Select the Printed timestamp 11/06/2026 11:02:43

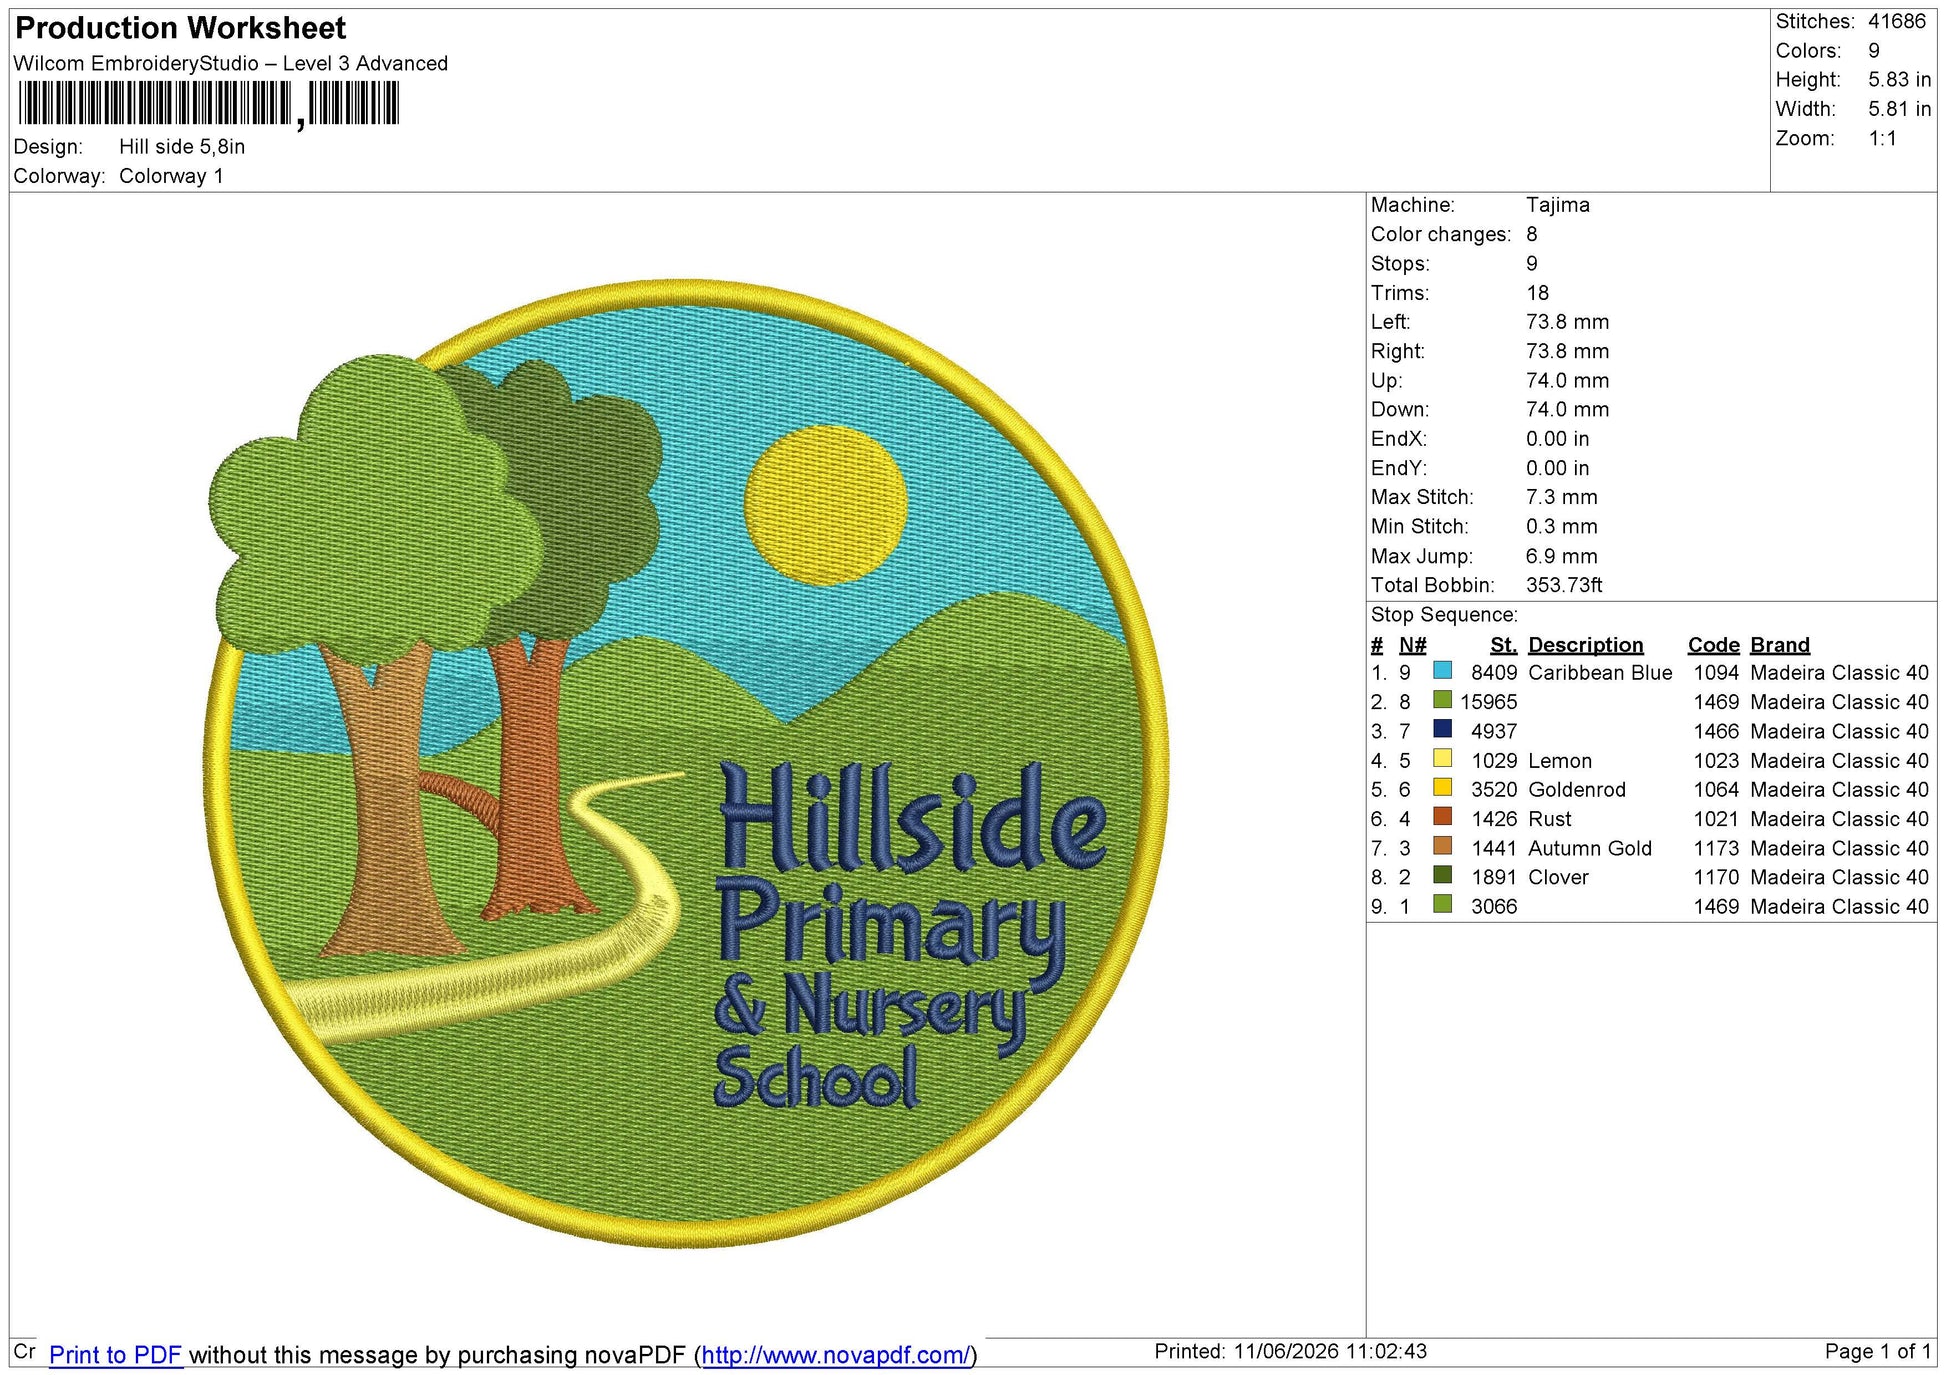pos(1330,1352)
